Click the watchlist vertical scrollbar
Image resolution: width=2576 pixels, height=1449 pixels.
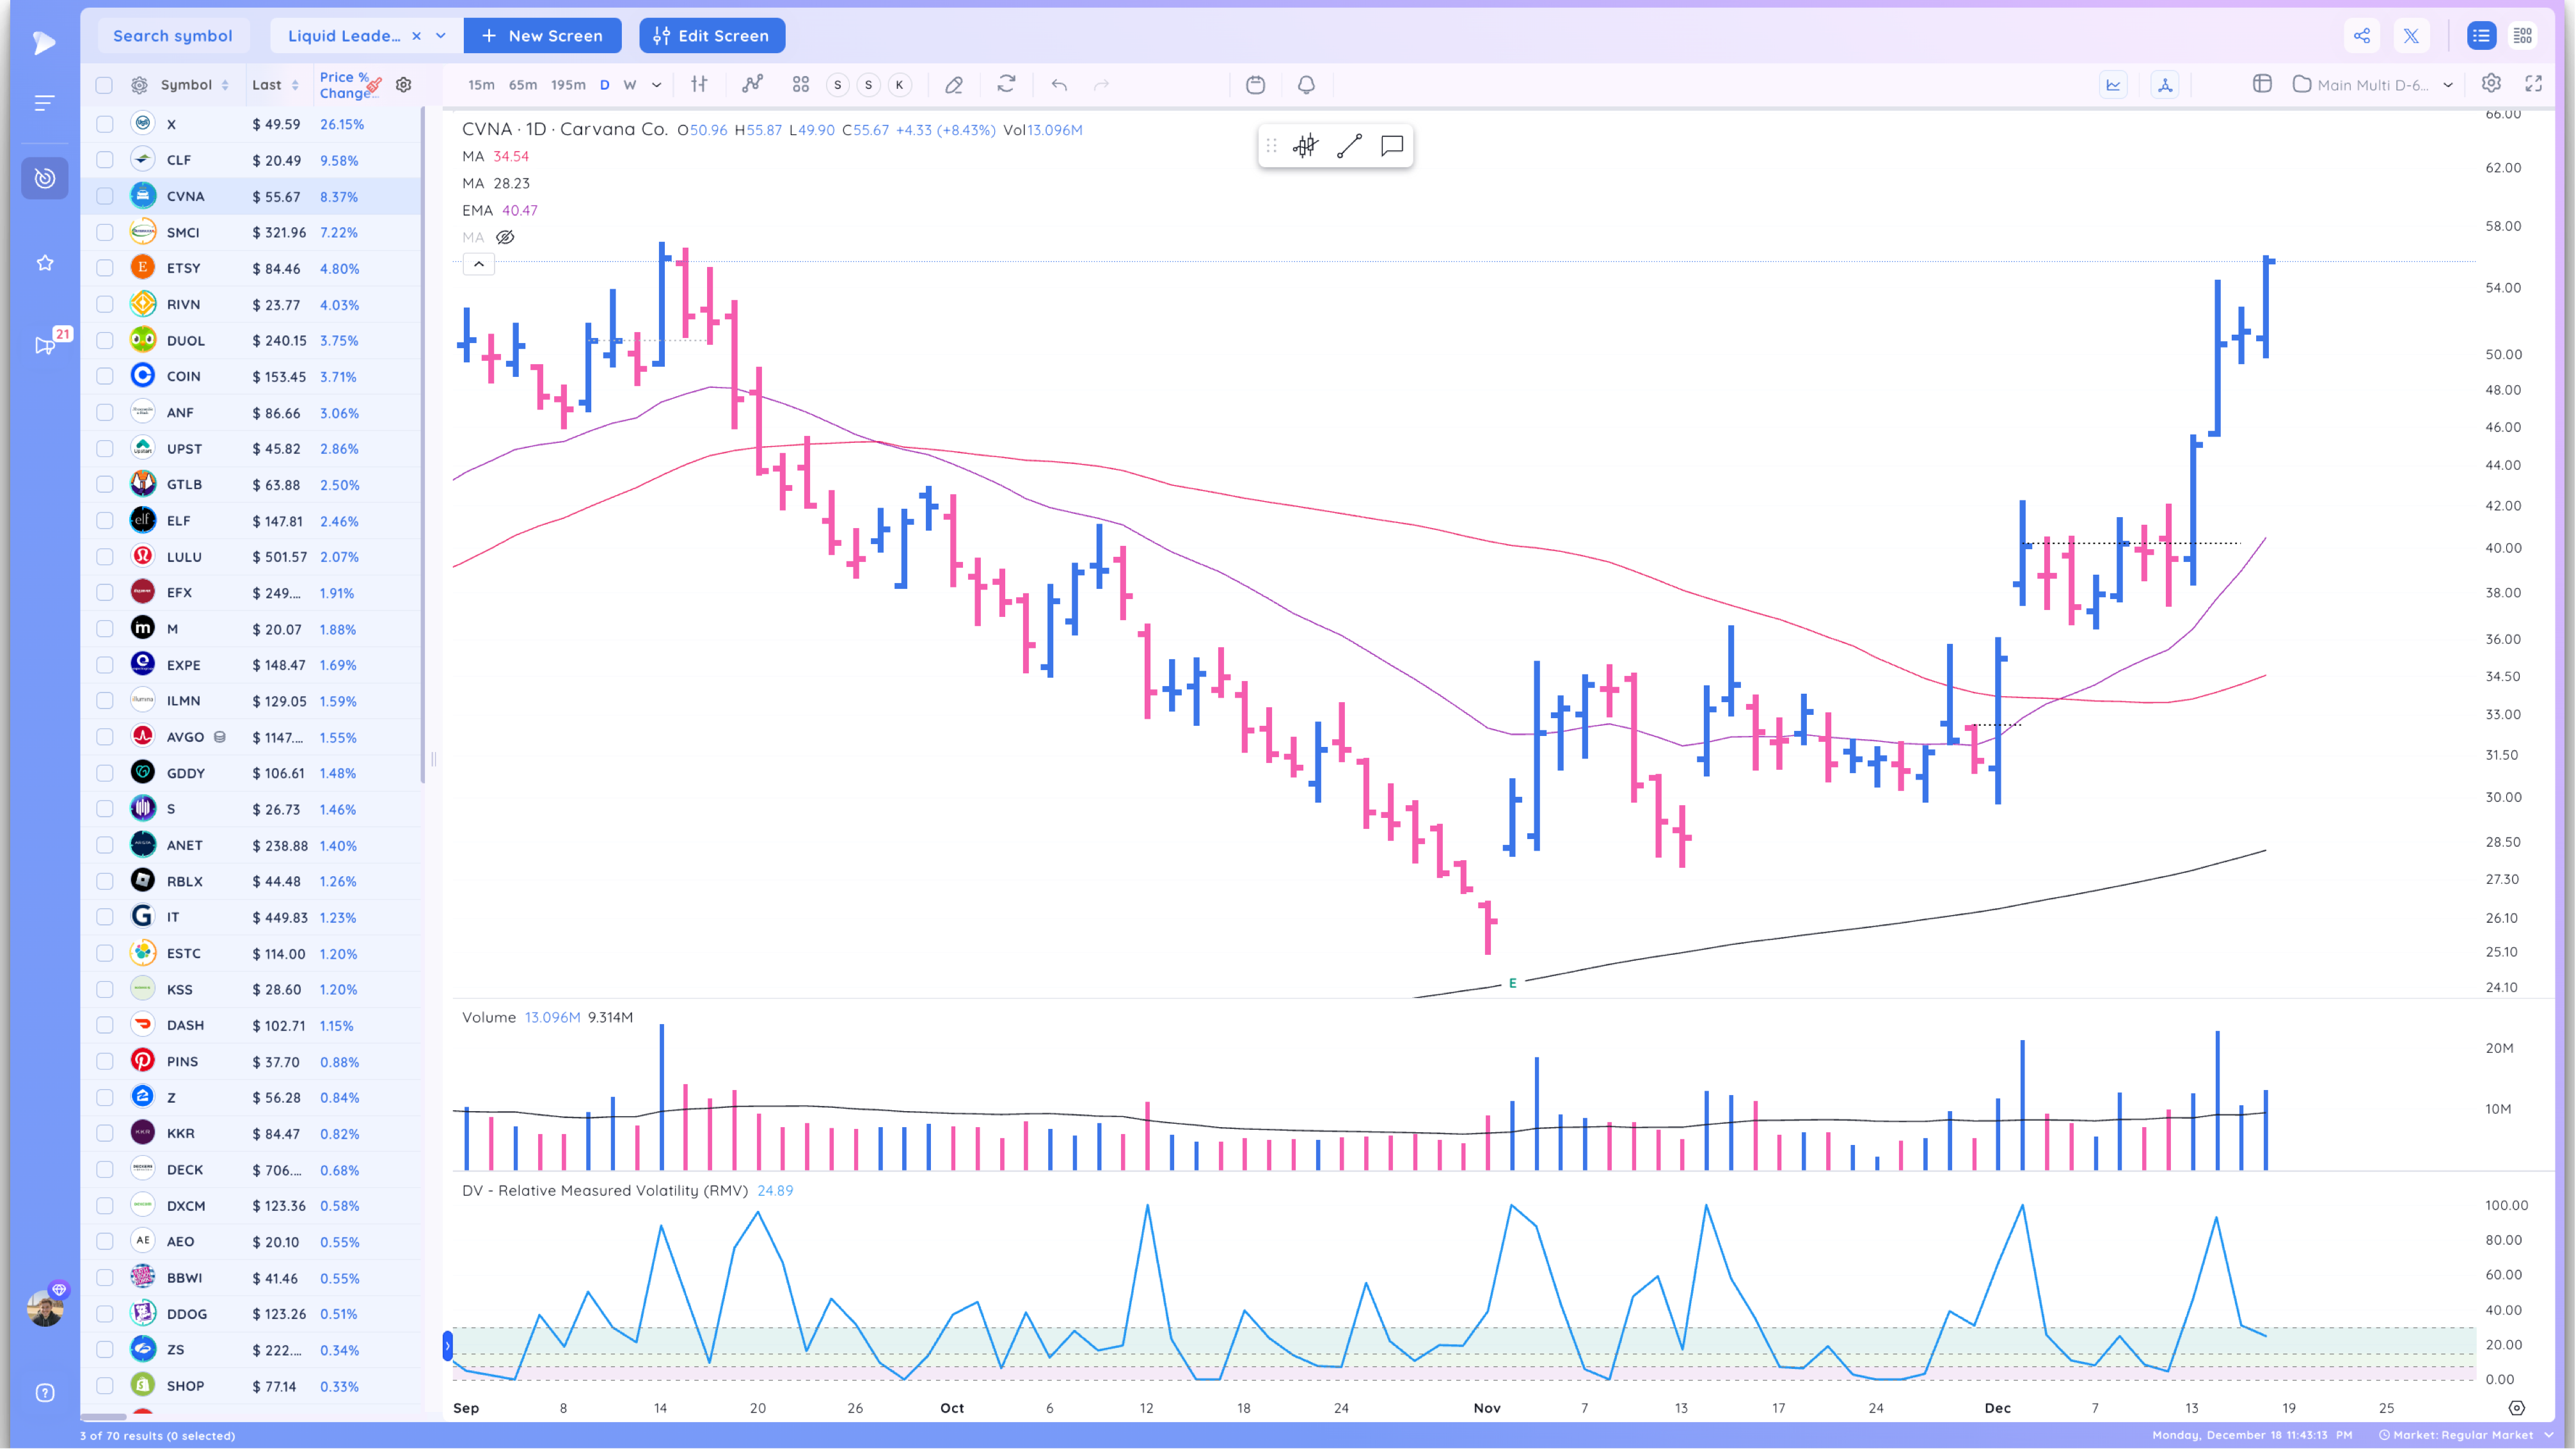(x=422, y=445)
